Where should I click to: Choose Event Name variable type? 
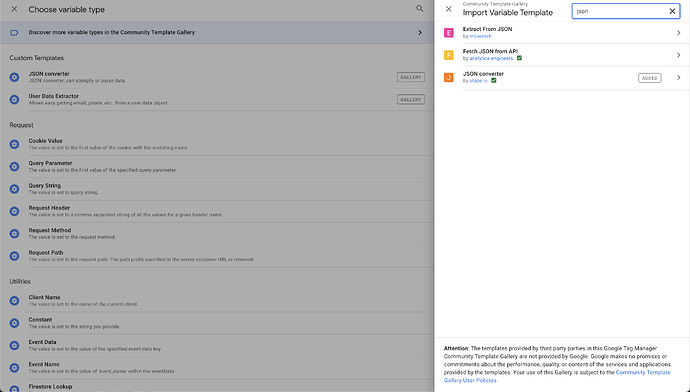pos(217,368)
